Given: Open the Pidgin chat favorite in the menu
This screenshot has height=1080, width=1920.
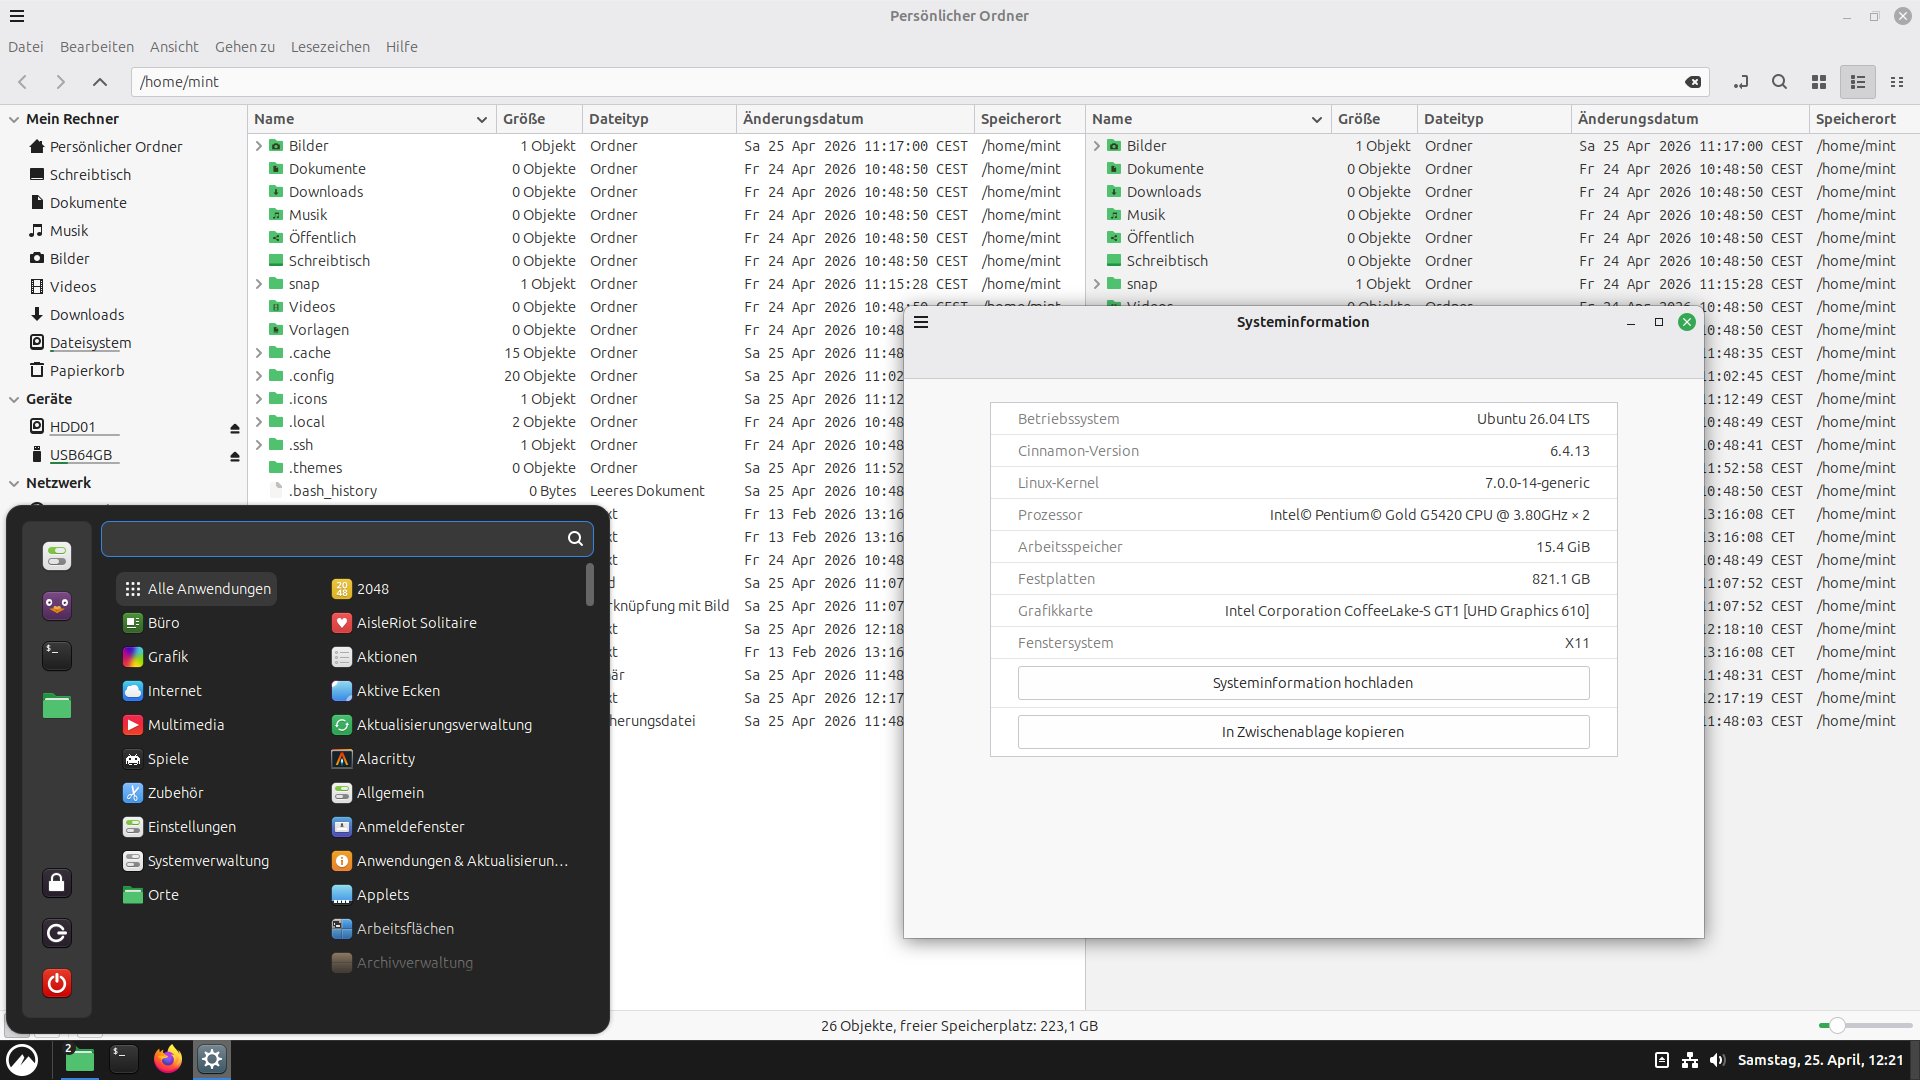Looking at the screenshot, I should click(x=57, y=606).
